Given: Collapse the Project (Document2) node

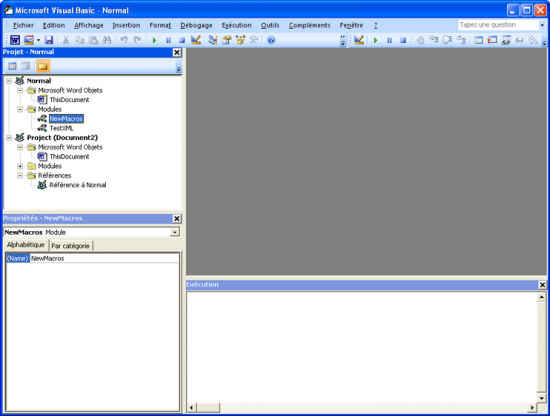Looking at the screenshot, I should [x=9, y=137].
